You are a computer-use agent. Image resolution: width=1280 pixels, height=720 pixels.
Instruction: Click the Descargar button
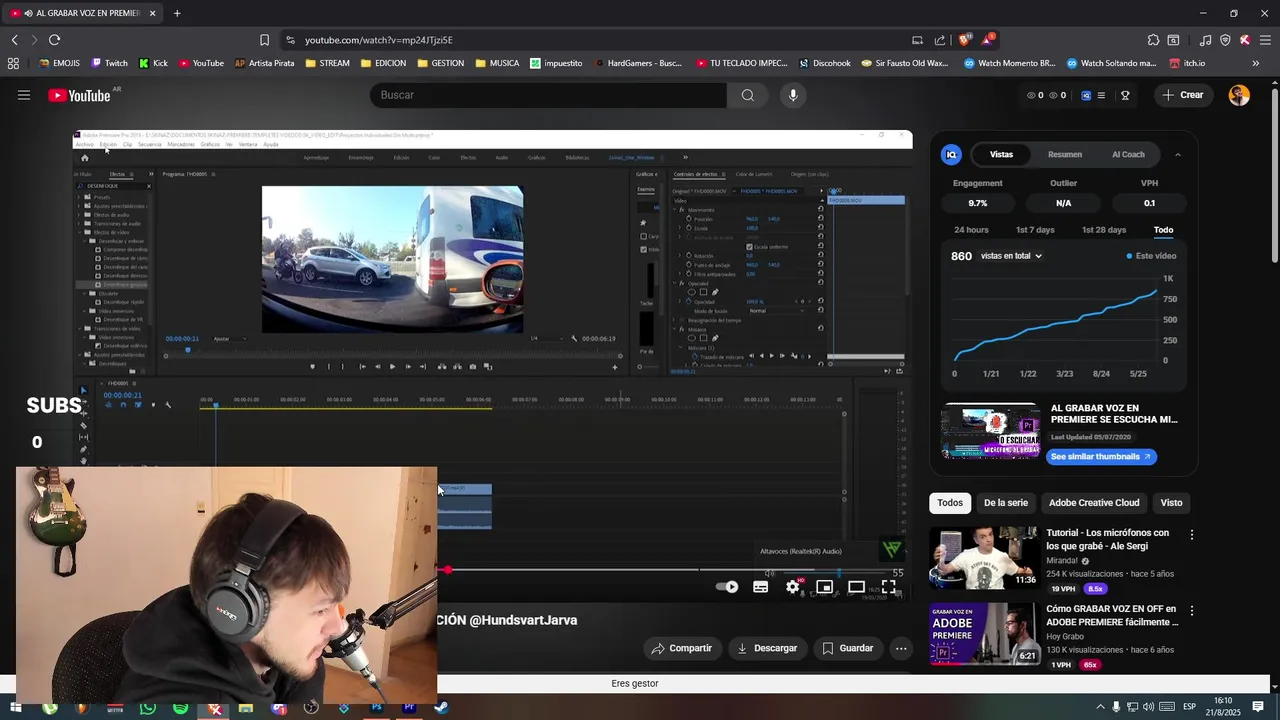point(767,648)
